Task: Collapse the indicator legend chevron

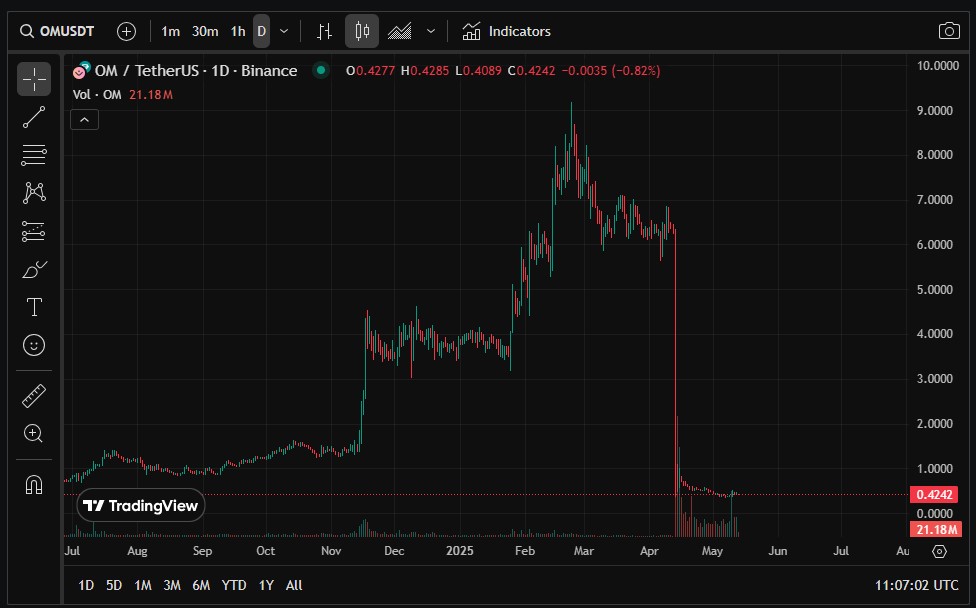Action: 85,119
